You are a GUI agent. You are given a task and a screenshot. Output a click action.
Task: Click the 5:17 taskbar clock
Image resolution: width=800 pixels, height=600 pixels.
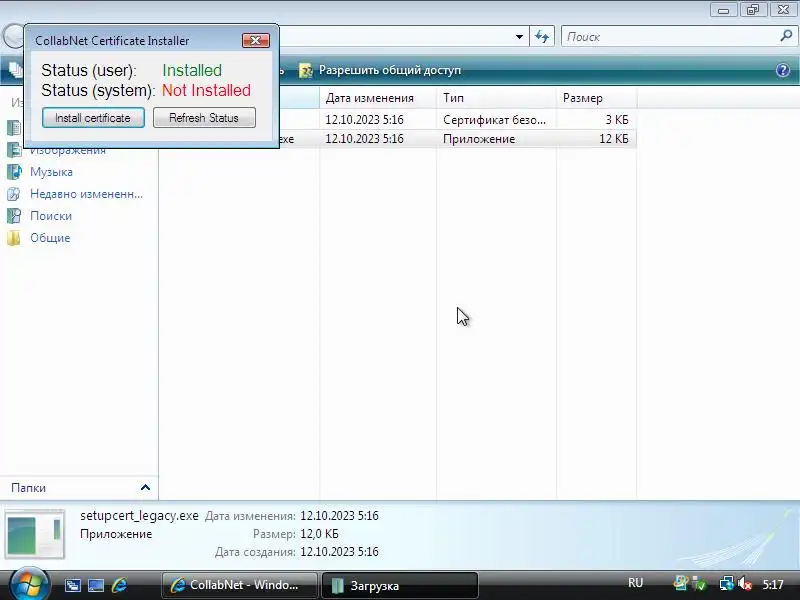pyautogui.click(x=773, y=584)
